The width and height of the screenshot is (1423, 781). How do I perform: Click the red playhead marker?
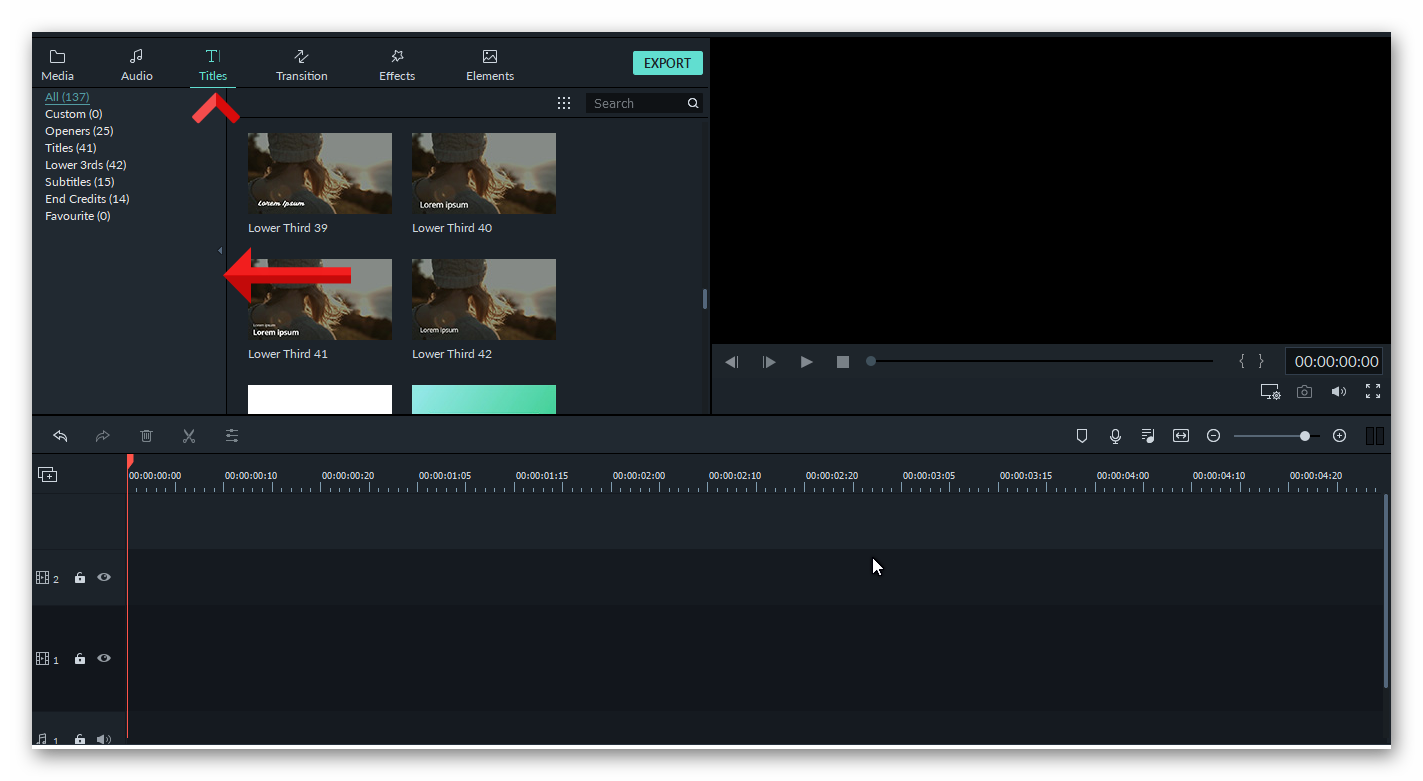[130, 461]
